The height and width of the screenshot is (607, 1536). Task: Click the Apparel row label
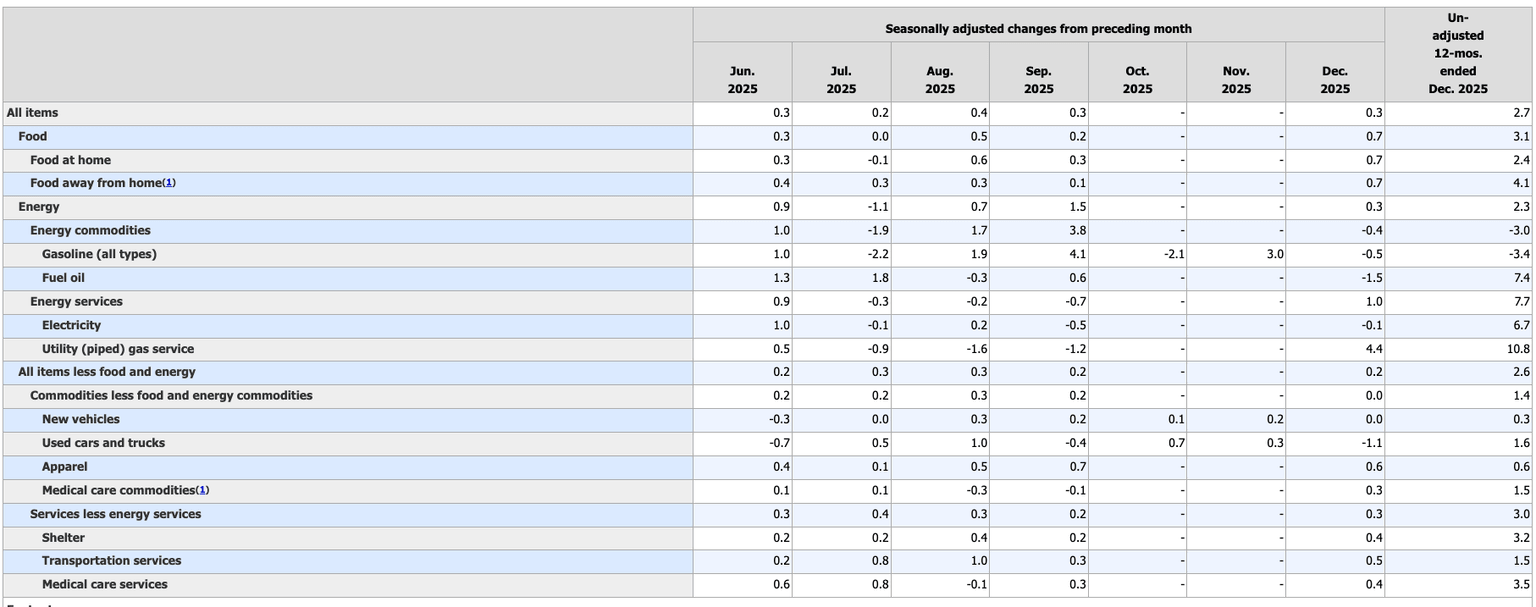point(64,467)
